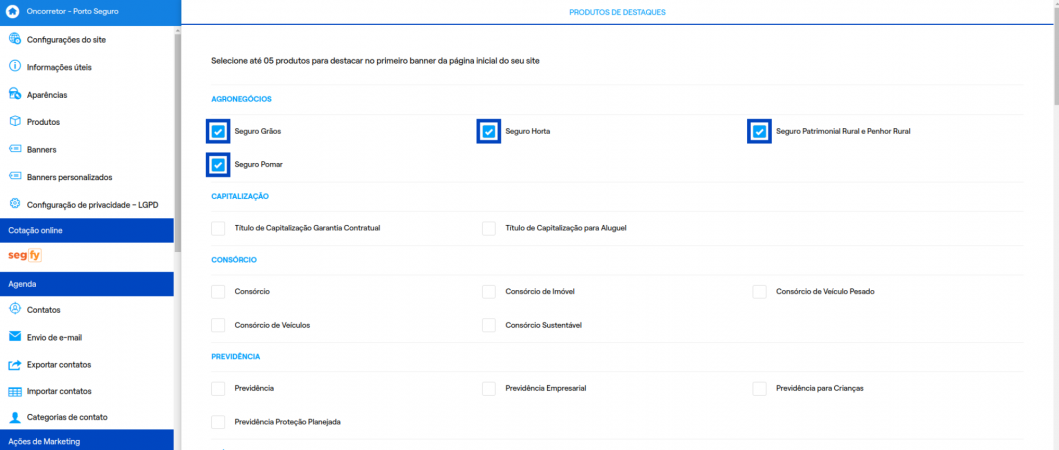Check the plain Previdência checkbox
The width and height of the screenshot is (1059, 450).
[x=218, y=389]
